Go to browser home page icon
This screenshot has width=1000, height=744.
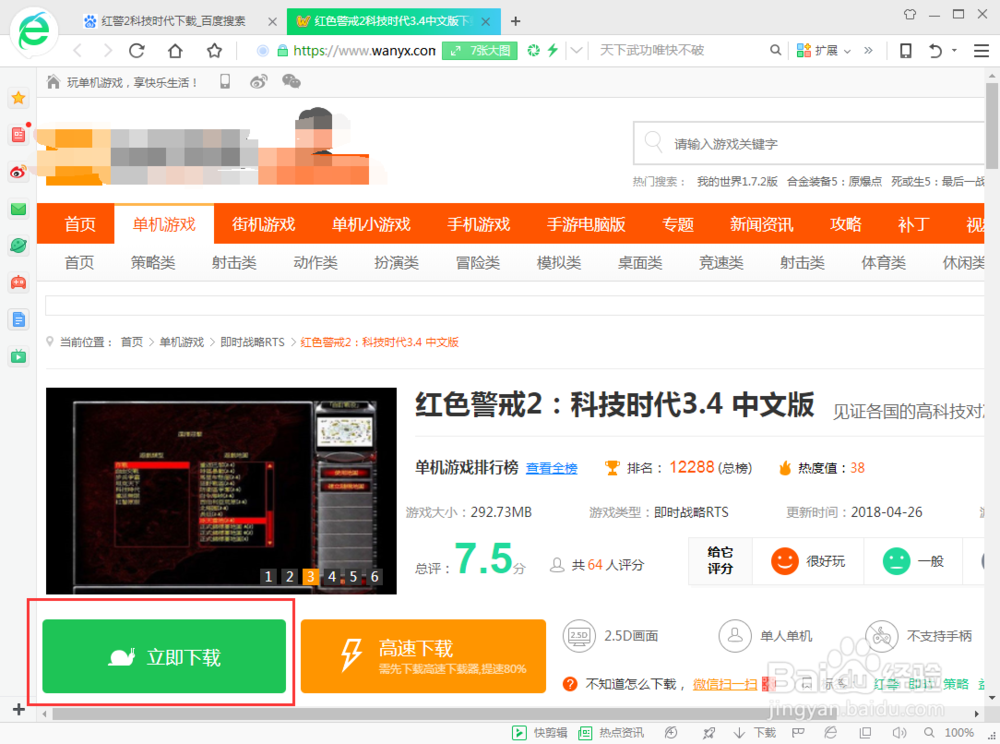(175, 50)
